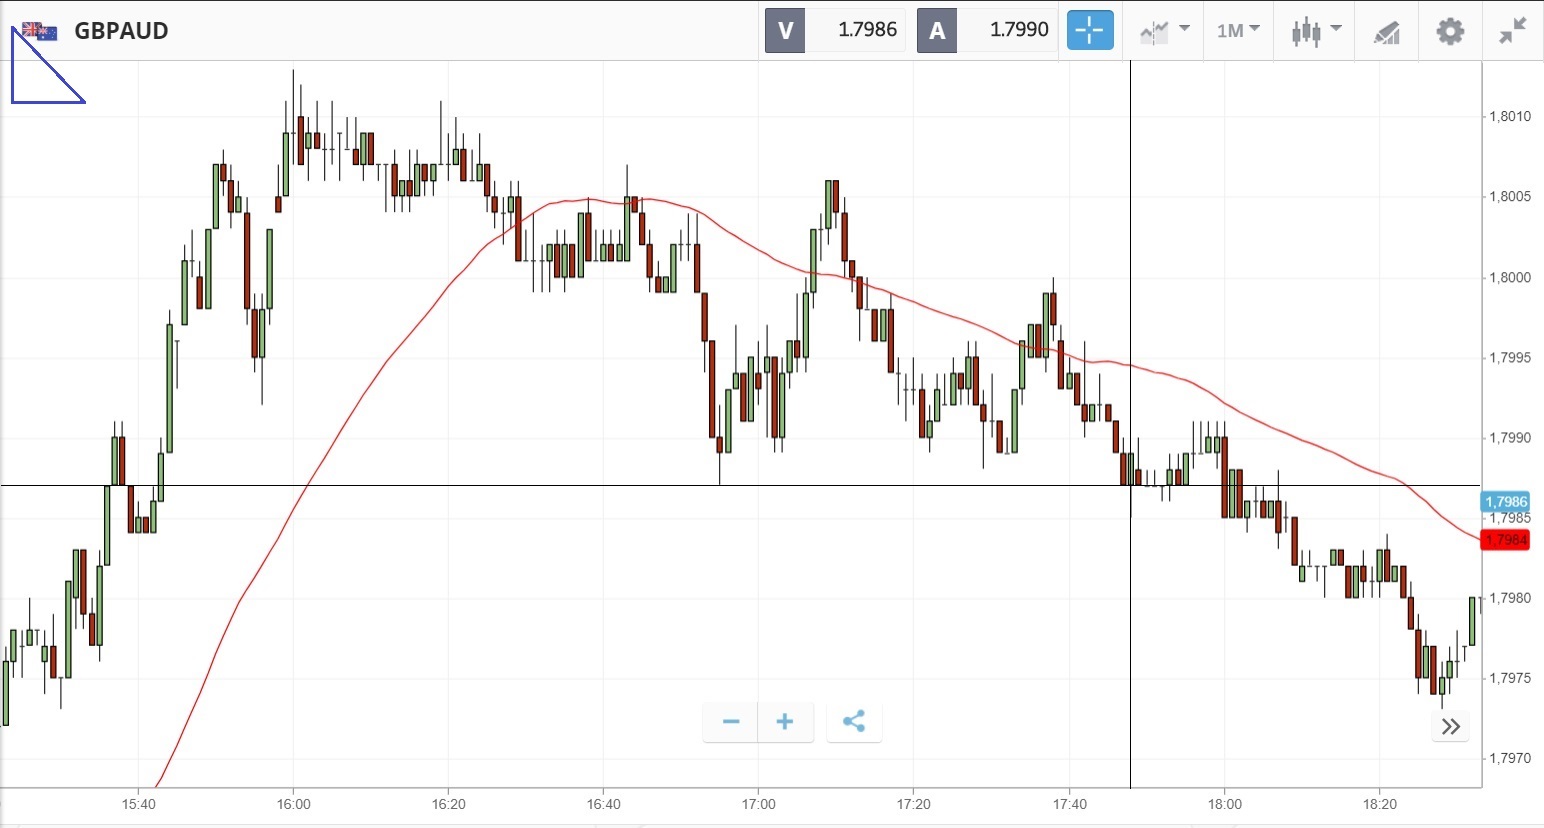Image resolution: width=1544 pixels, height=828 pixels.
Task: Click the 17:40 time axis label
Action: click(1070, 804)
